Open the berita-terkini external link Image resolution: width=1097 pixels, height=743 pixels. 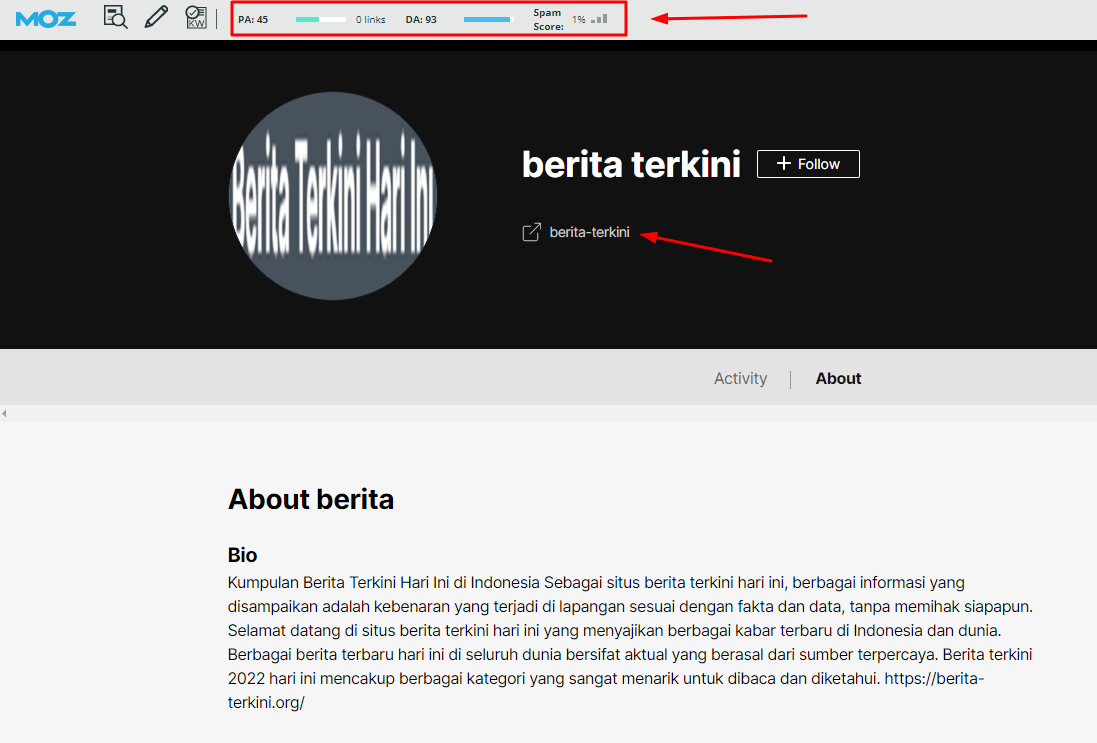point(589,232)
